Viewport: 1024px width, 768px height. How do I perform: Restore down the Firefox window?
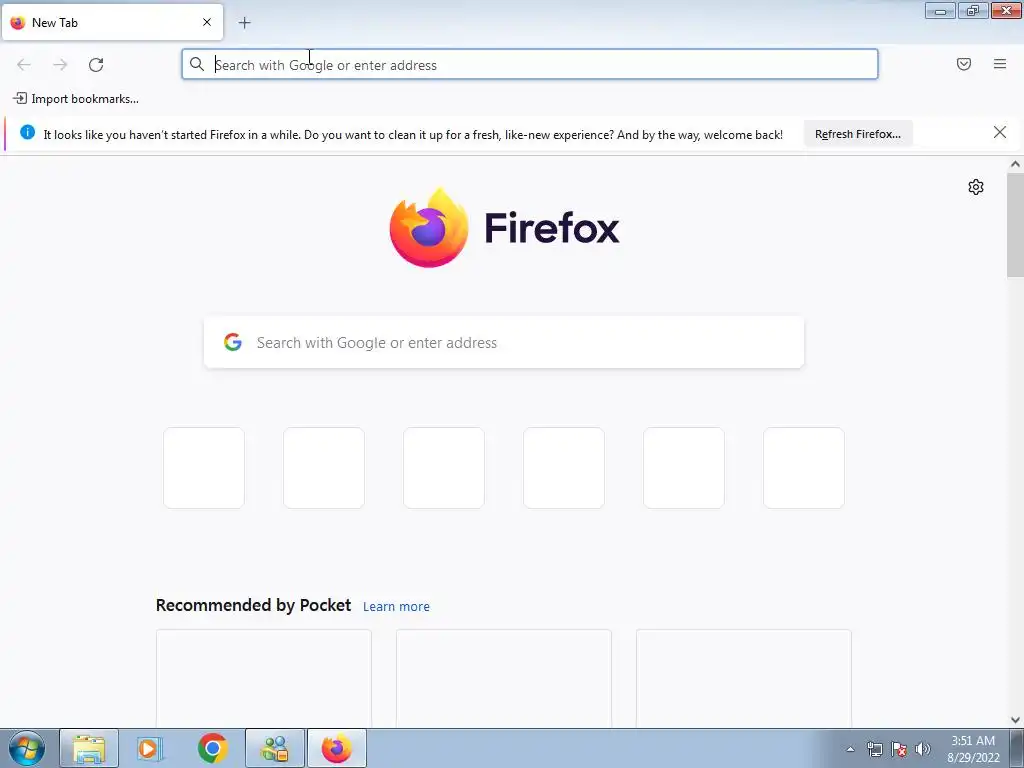[x=973, y=10]
